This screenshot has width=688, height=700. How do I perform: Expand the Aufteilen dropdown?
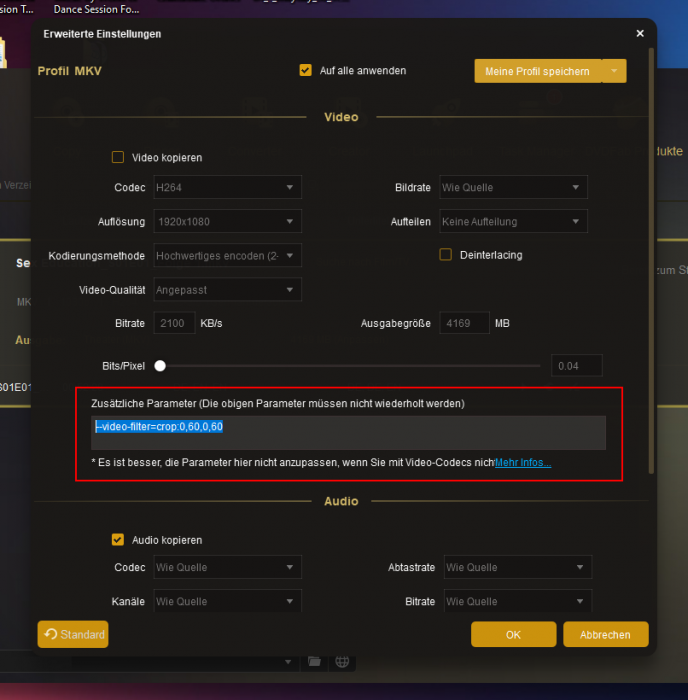[x=513, y=221]
